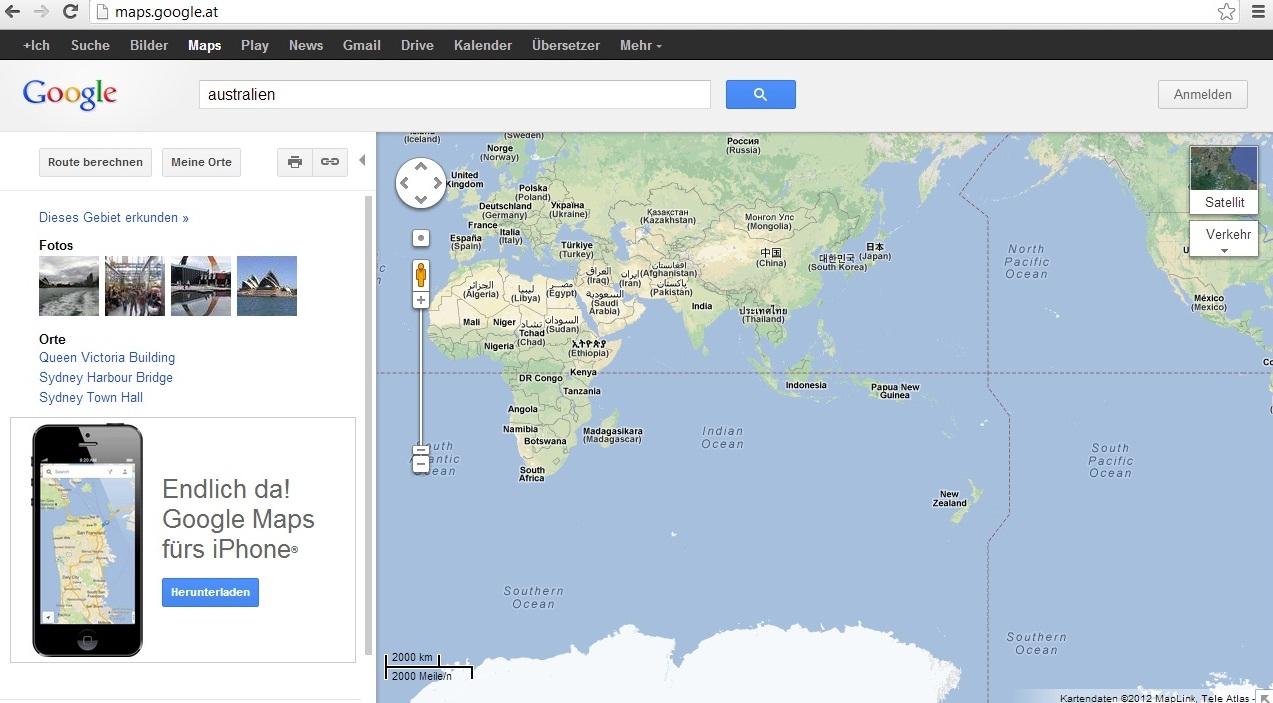Open Übersetzer in the top bar
The width and height of the screenshot is (1273, 703).
[566, 45]
